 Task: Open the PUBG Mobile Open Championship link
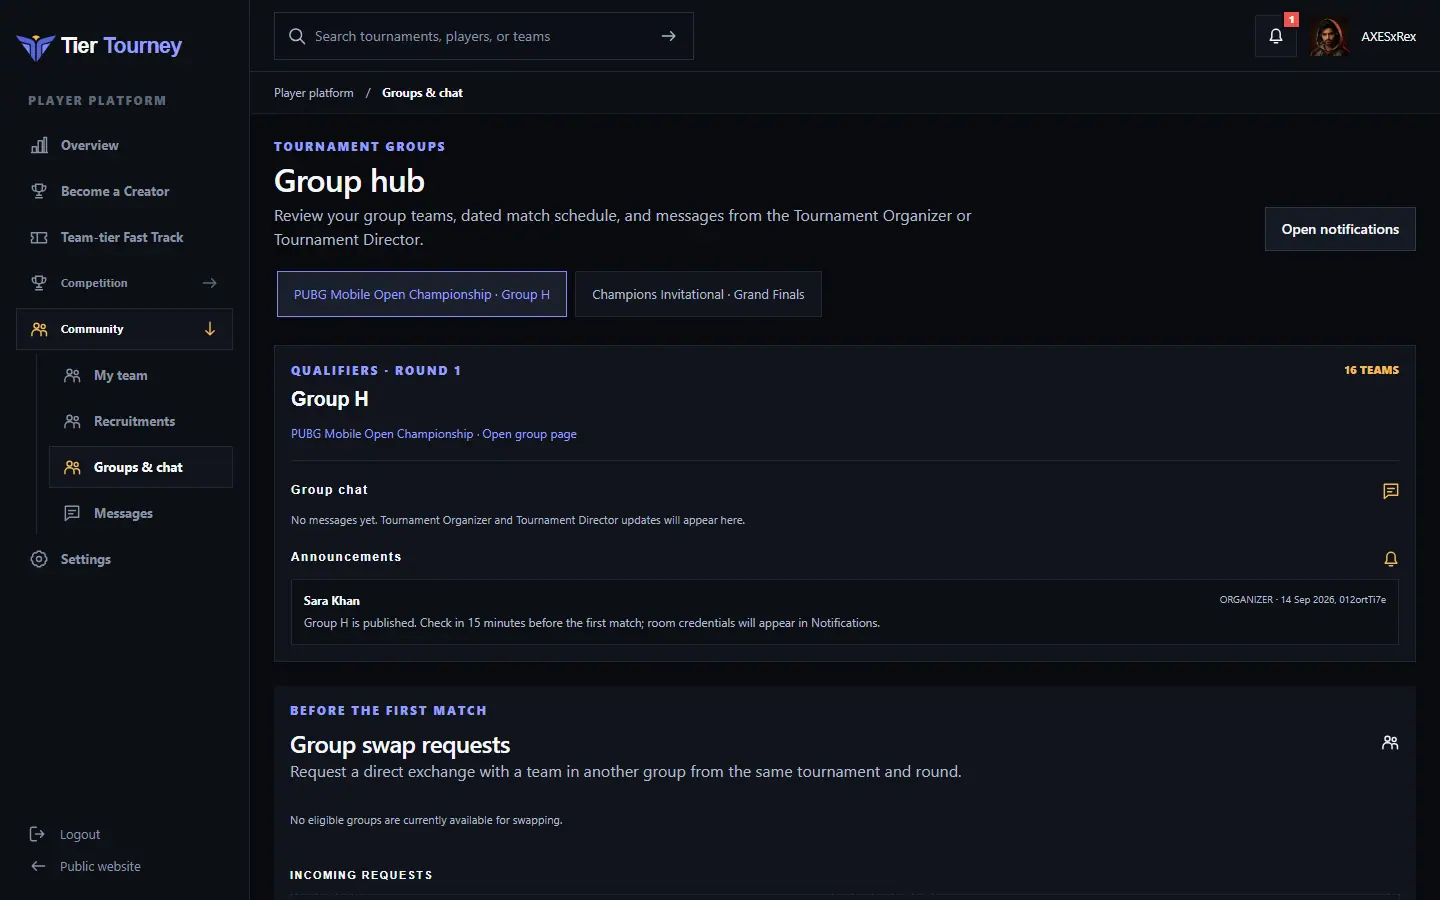[x=382, y=434]
